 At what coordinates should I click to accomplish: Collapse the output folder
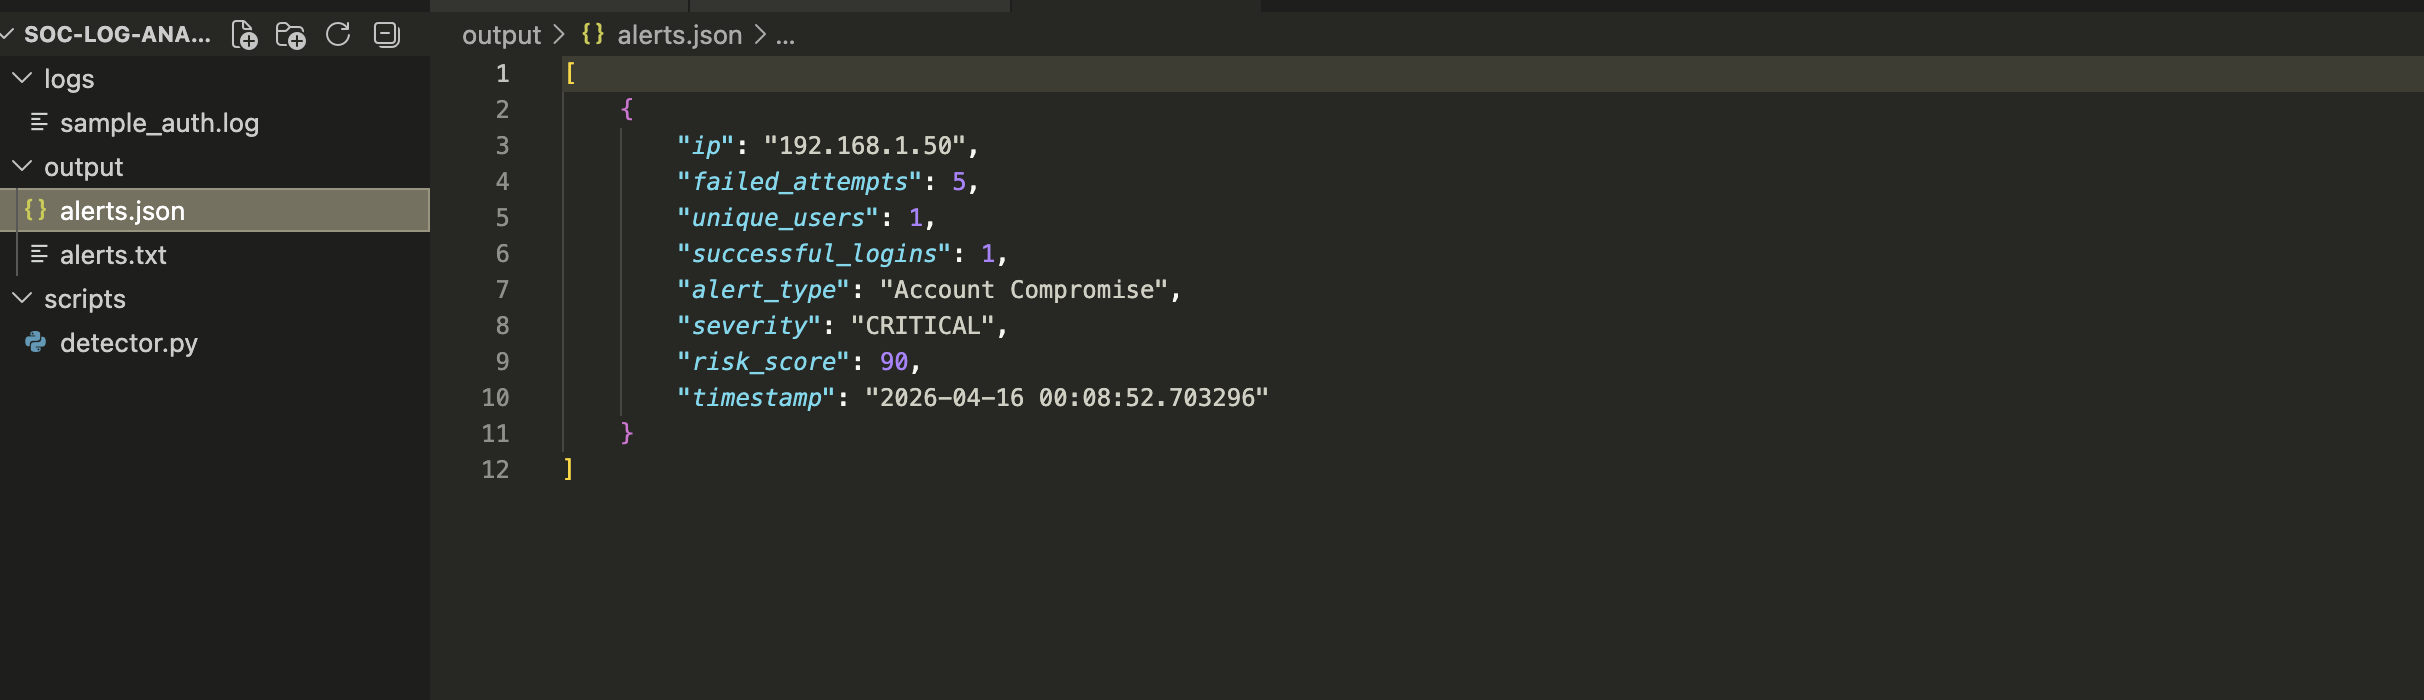[x=22, y=166]
